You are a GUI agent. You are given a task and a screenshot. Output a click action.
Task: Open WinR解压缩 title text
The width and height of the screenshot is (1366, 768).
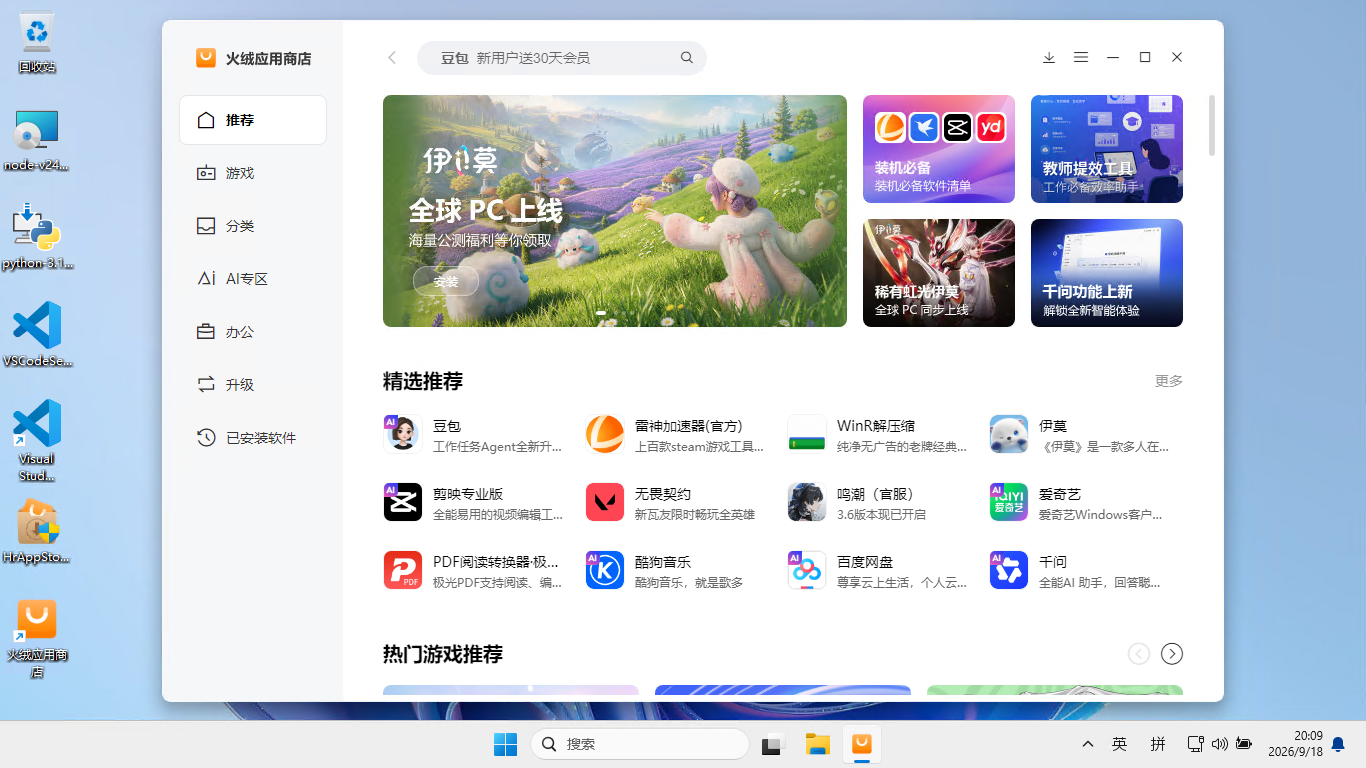coord(876,426)
